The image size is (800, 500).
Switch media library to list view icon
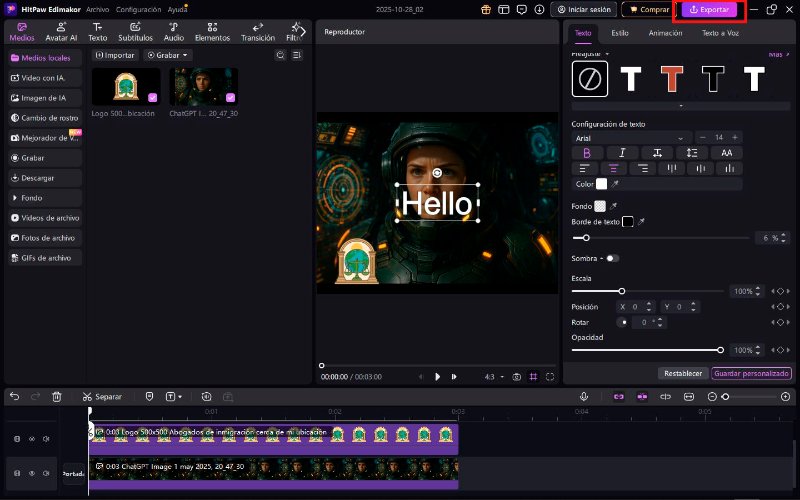tap(297, 55)
